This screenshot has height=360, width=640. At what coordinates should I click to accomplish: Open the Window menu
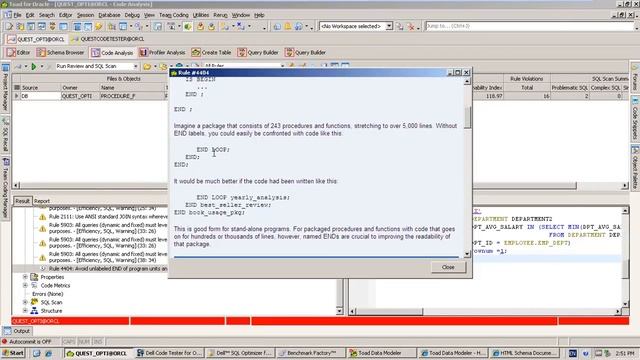pos(241,15)
